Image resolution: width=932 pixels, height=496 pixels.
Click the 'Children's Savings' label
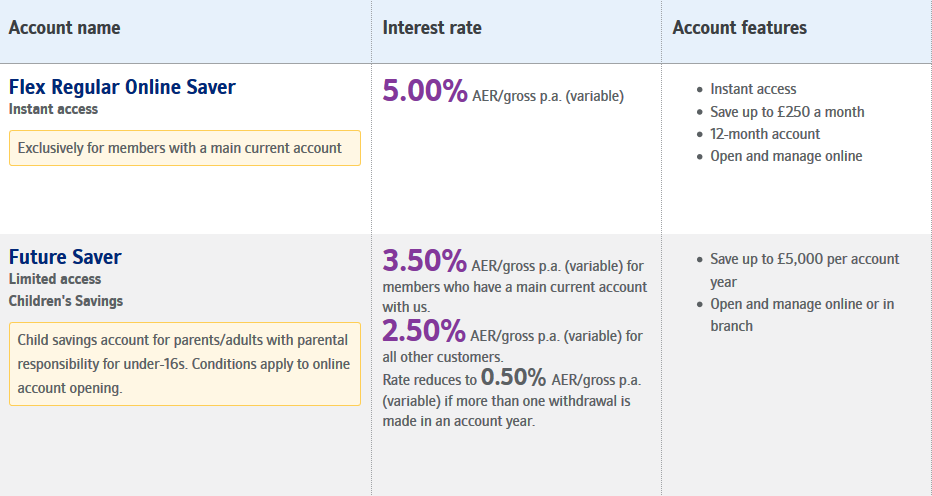(x=66, y=301)
